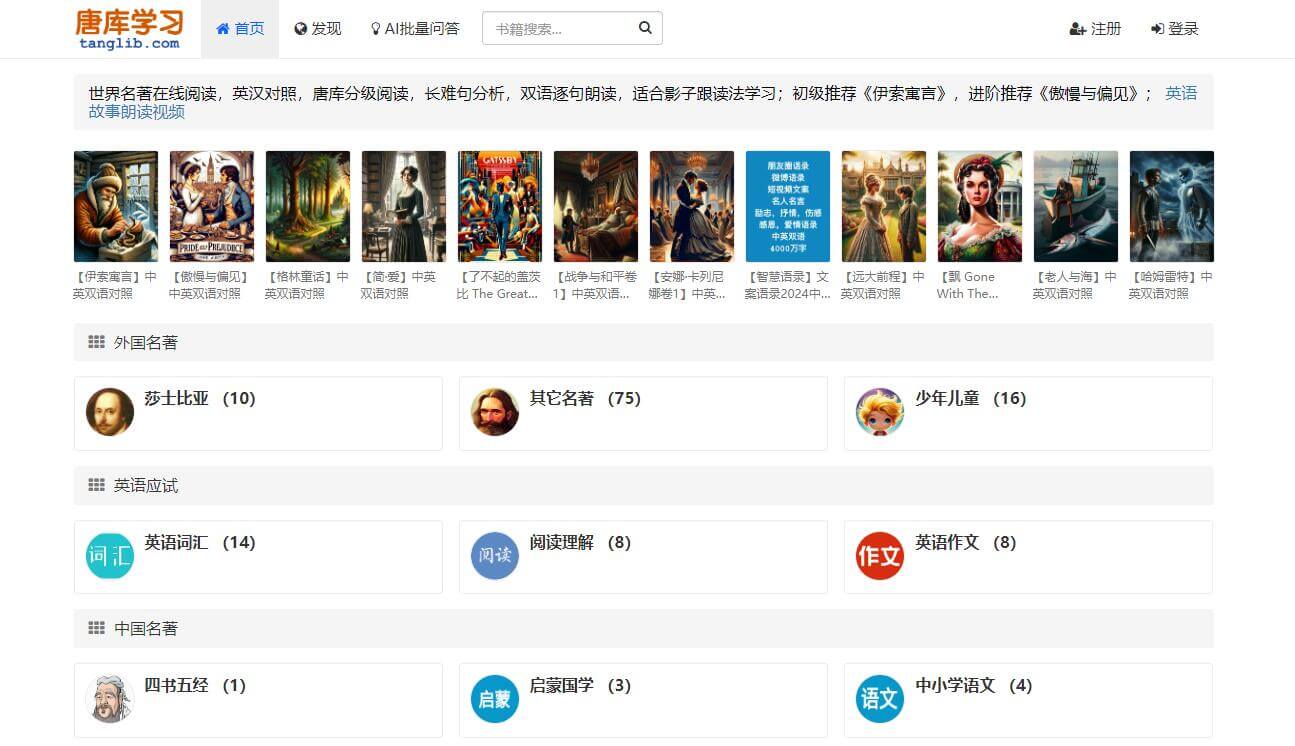Viewport: 1295px width, 746px height.
Task: Click the magnifier search button
Action: [646, 28]
